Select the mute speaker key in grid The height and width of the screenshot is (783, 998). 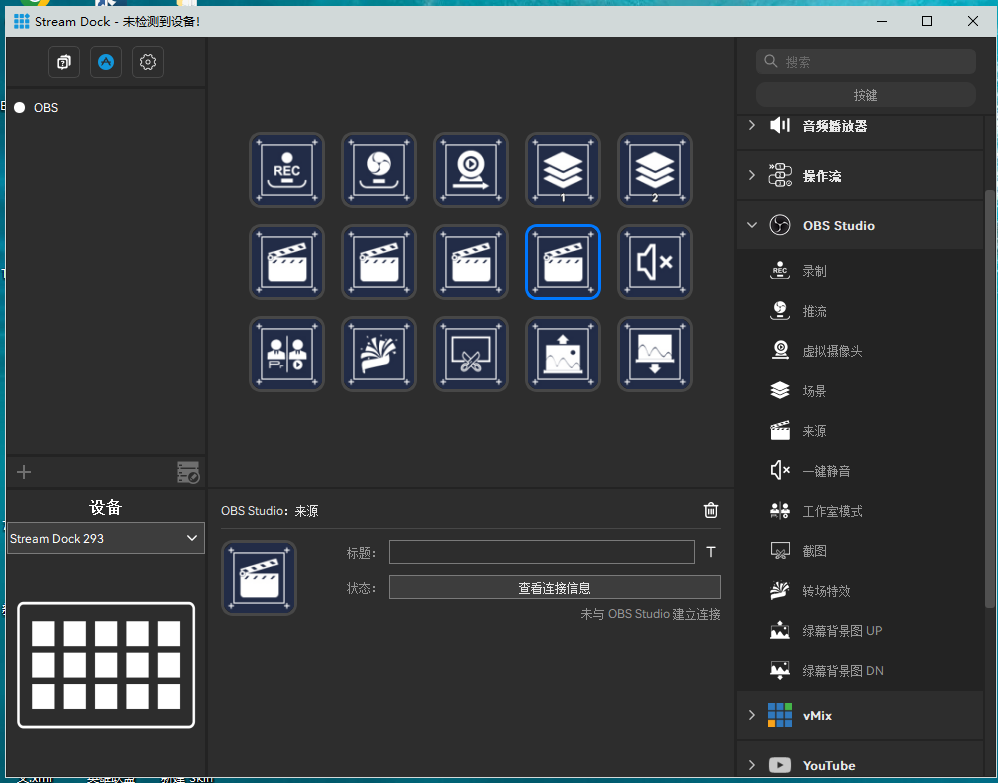[654, 262]
